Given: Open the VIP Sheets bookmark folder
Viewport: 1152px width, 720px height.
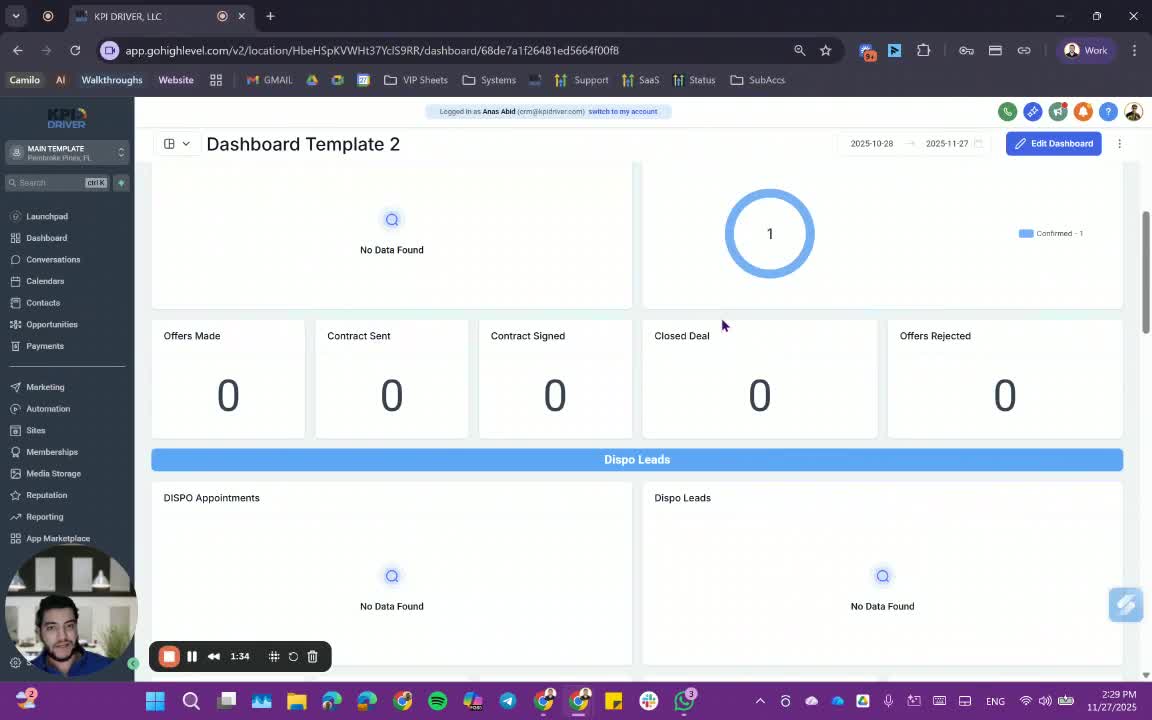Looking at the screenshot, I should (416, 80).
